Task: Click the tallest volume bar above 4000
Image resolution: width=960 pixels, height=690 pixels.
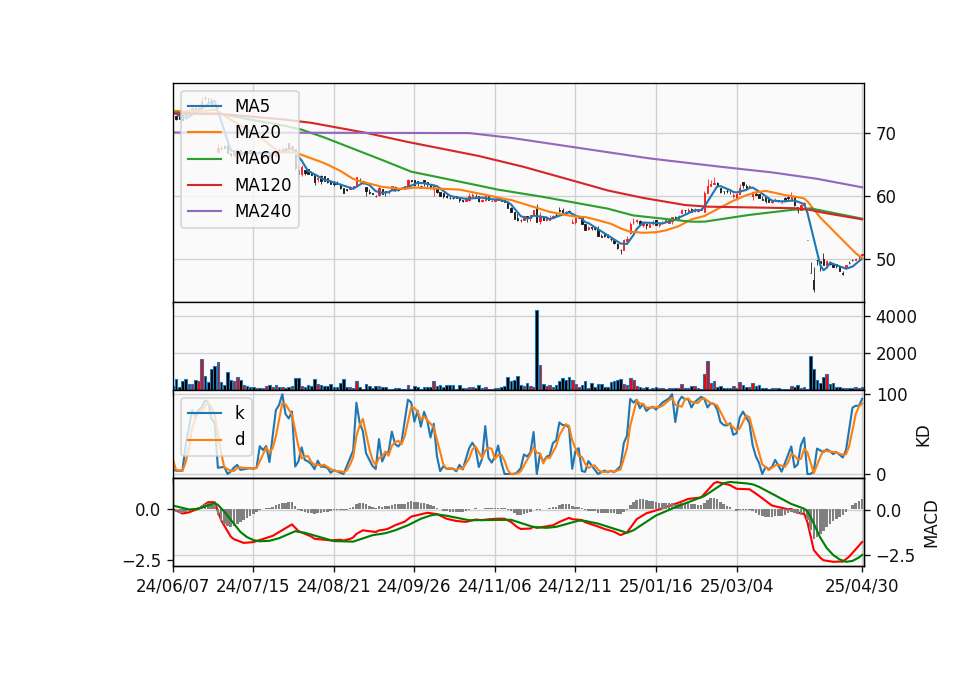Action: 537,350
